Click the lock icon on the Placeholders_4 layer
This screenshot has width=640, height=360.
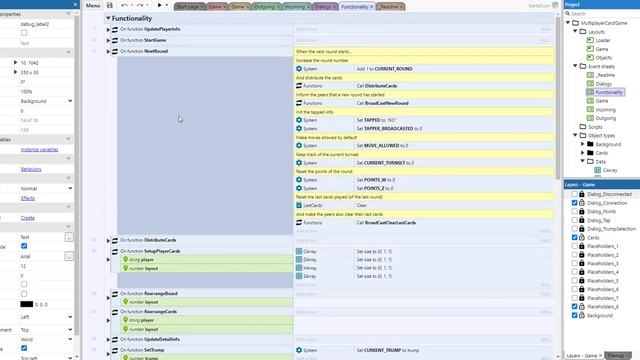pos(582,272)
